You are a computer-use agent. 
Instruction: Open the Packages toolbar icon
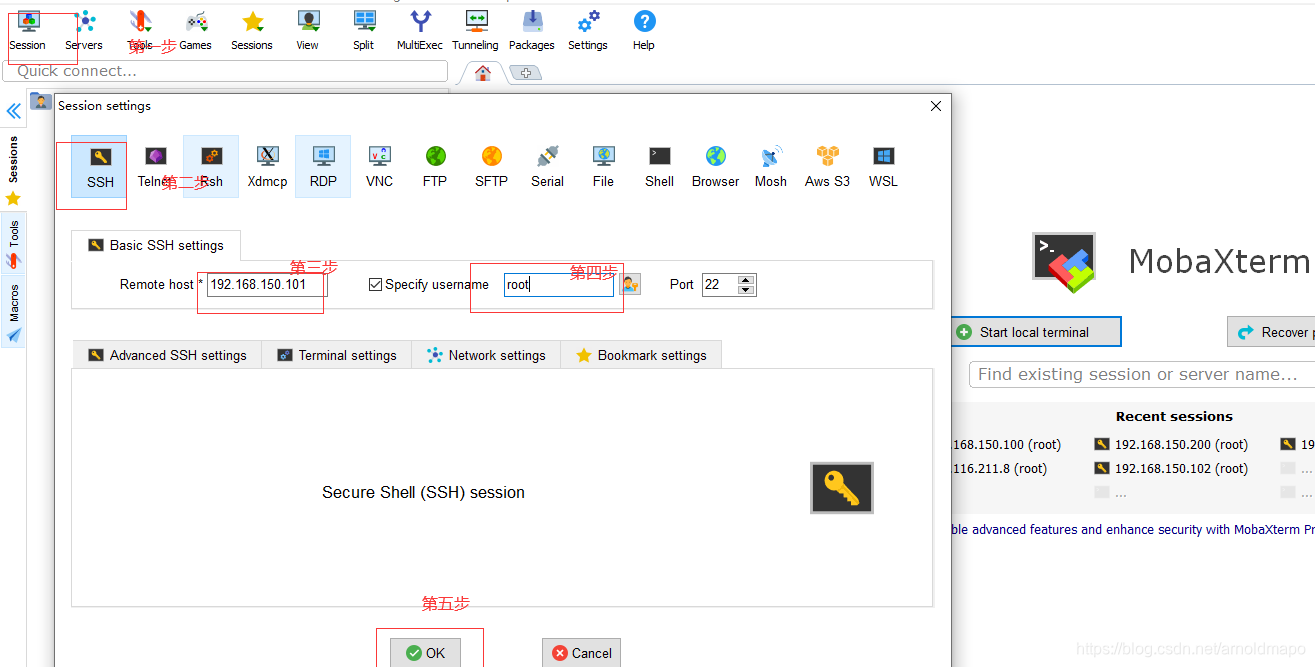(x=532, y=31)
